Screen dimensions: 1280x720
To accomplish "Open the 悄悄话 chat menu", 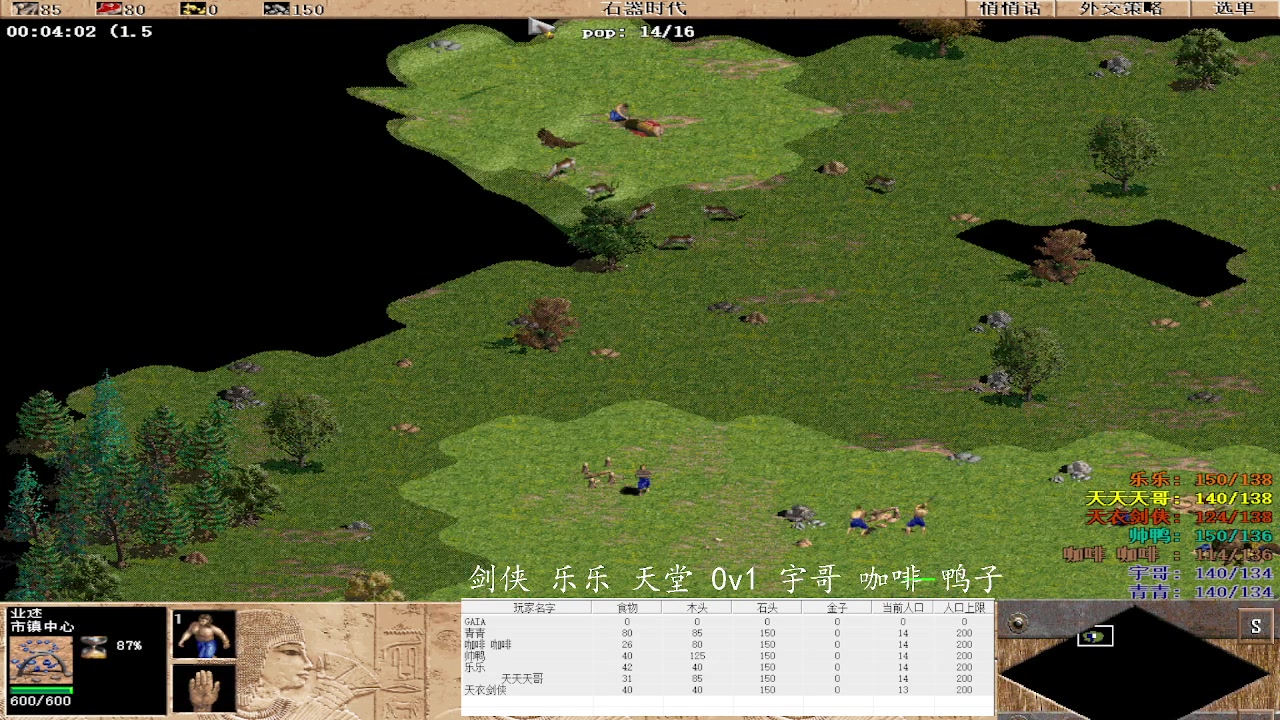I will coord(1010,8).
